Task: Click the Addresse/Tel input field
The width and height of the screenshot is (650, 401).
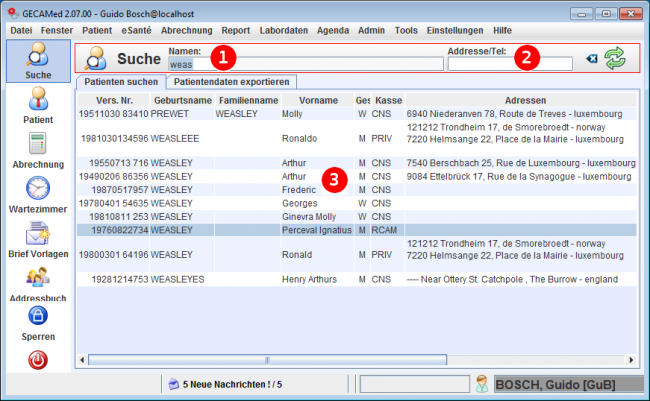Action: click(510, 64)
